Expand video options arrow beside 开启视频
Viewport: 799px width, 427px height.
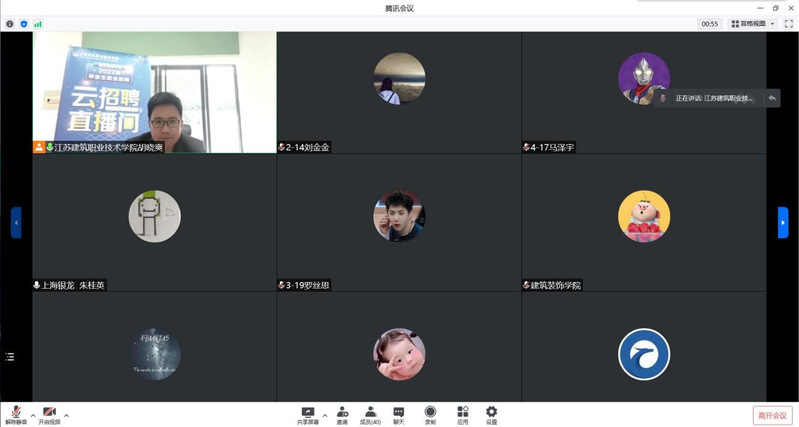[x=66, y=414]
